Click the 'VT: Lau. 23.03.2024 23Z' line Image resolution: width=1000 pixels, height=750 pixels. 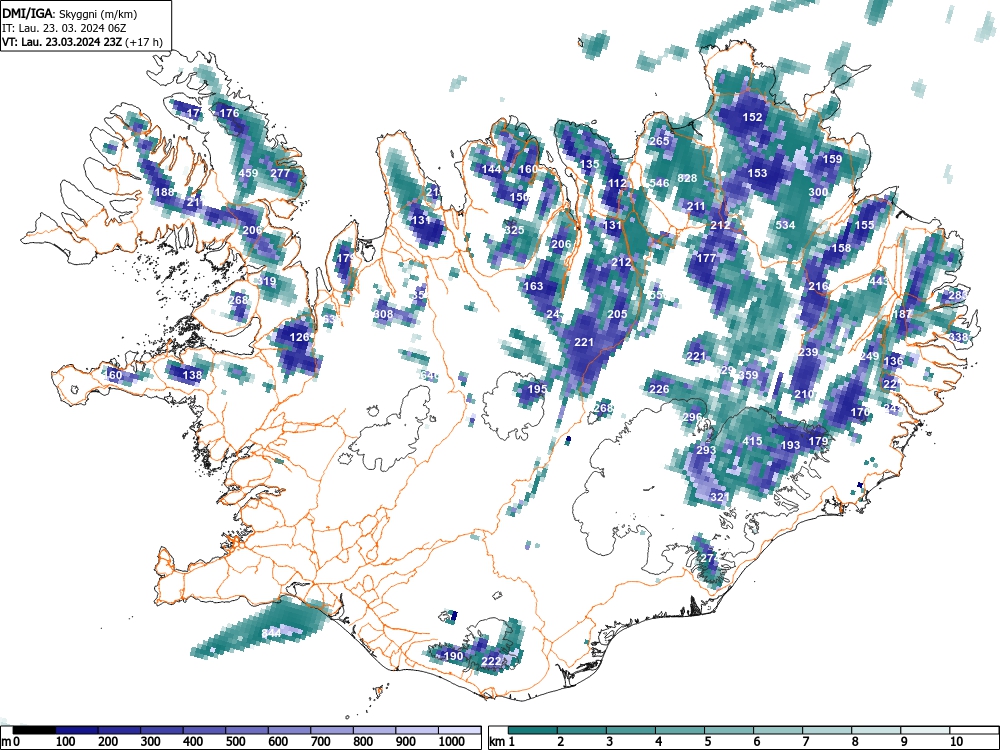(62, 42)
